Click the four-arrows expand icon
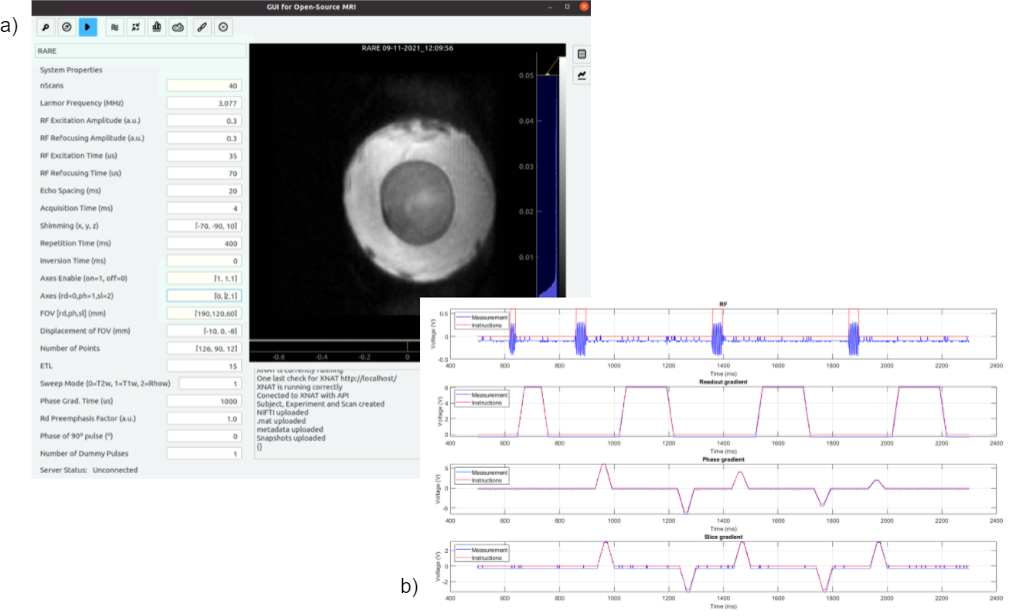 coord(135,27)
